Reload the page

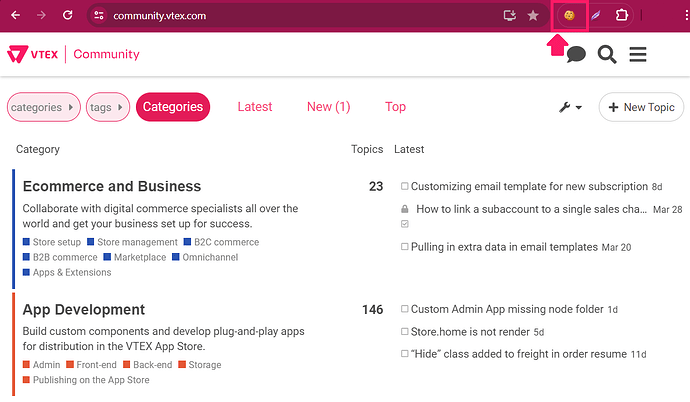pyautogui.click(x=67, y=16)
